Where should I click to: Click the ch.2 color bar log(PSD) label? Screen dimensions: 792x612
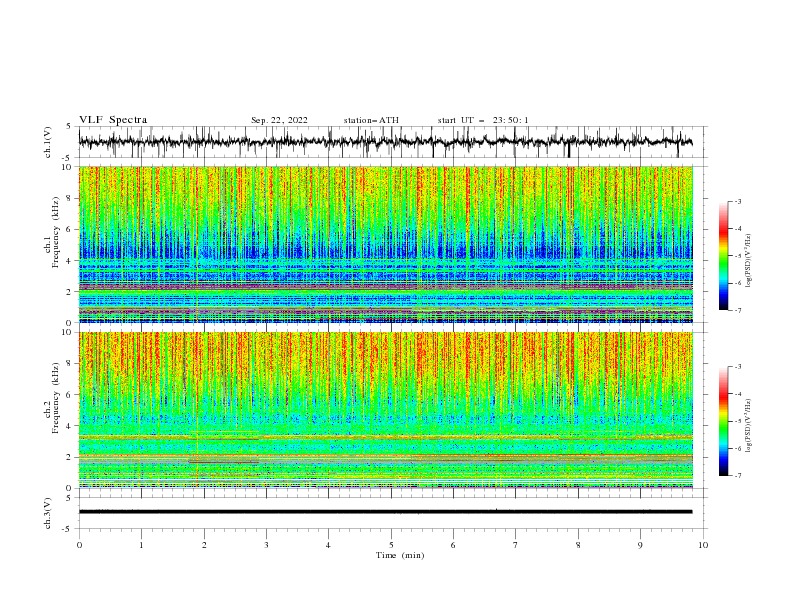click(x=750, y=425)
